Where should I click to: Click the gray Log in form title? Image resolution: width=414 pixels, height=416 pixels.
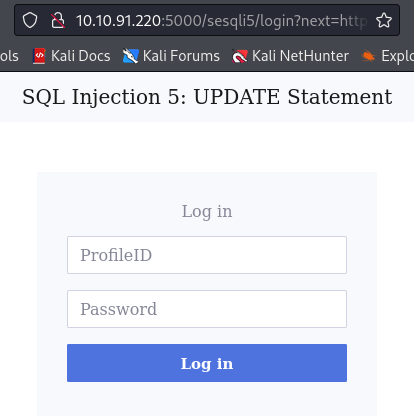(x=207, y=211)
